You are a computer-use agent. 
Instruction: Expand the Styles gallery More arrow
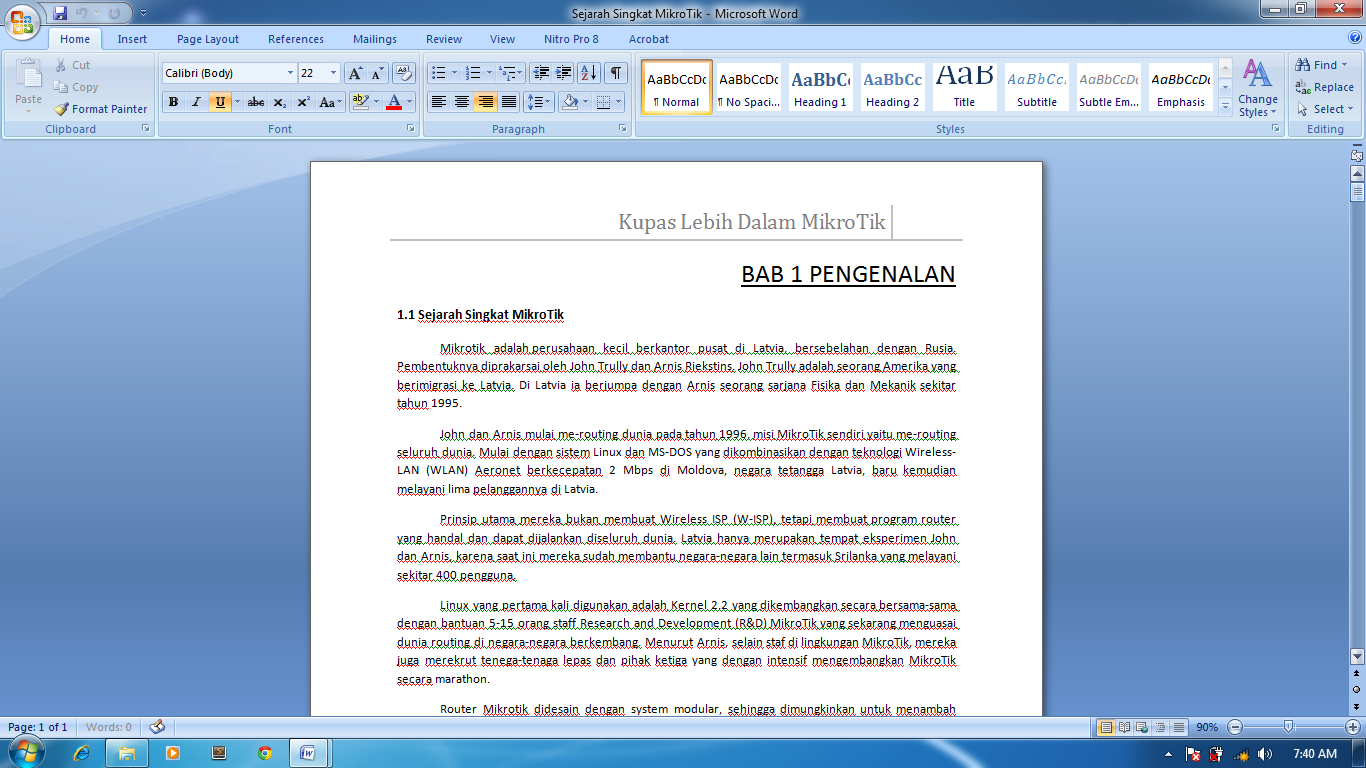(x=1226, y=108)
